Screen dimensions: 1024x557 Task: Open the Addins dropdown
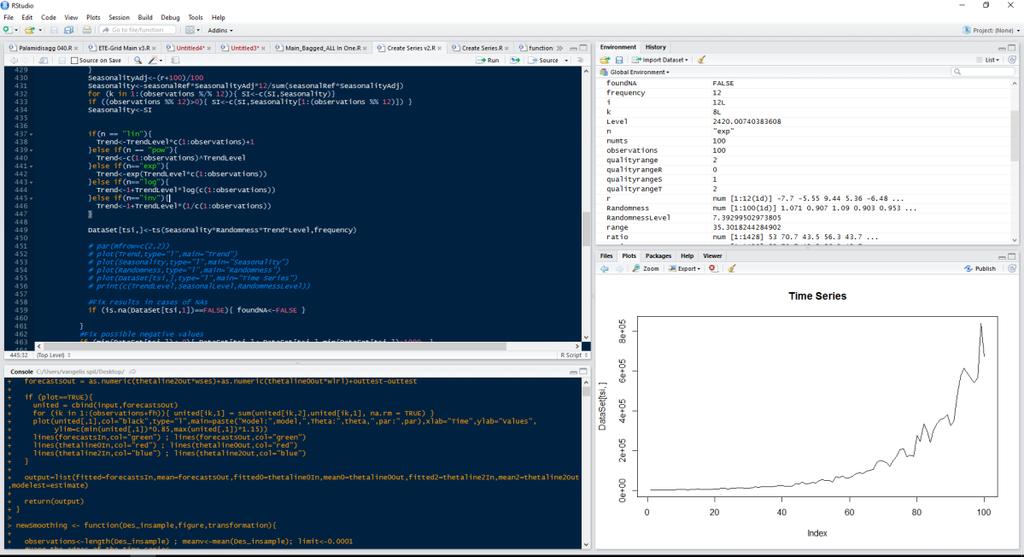(x=220, y=30)
